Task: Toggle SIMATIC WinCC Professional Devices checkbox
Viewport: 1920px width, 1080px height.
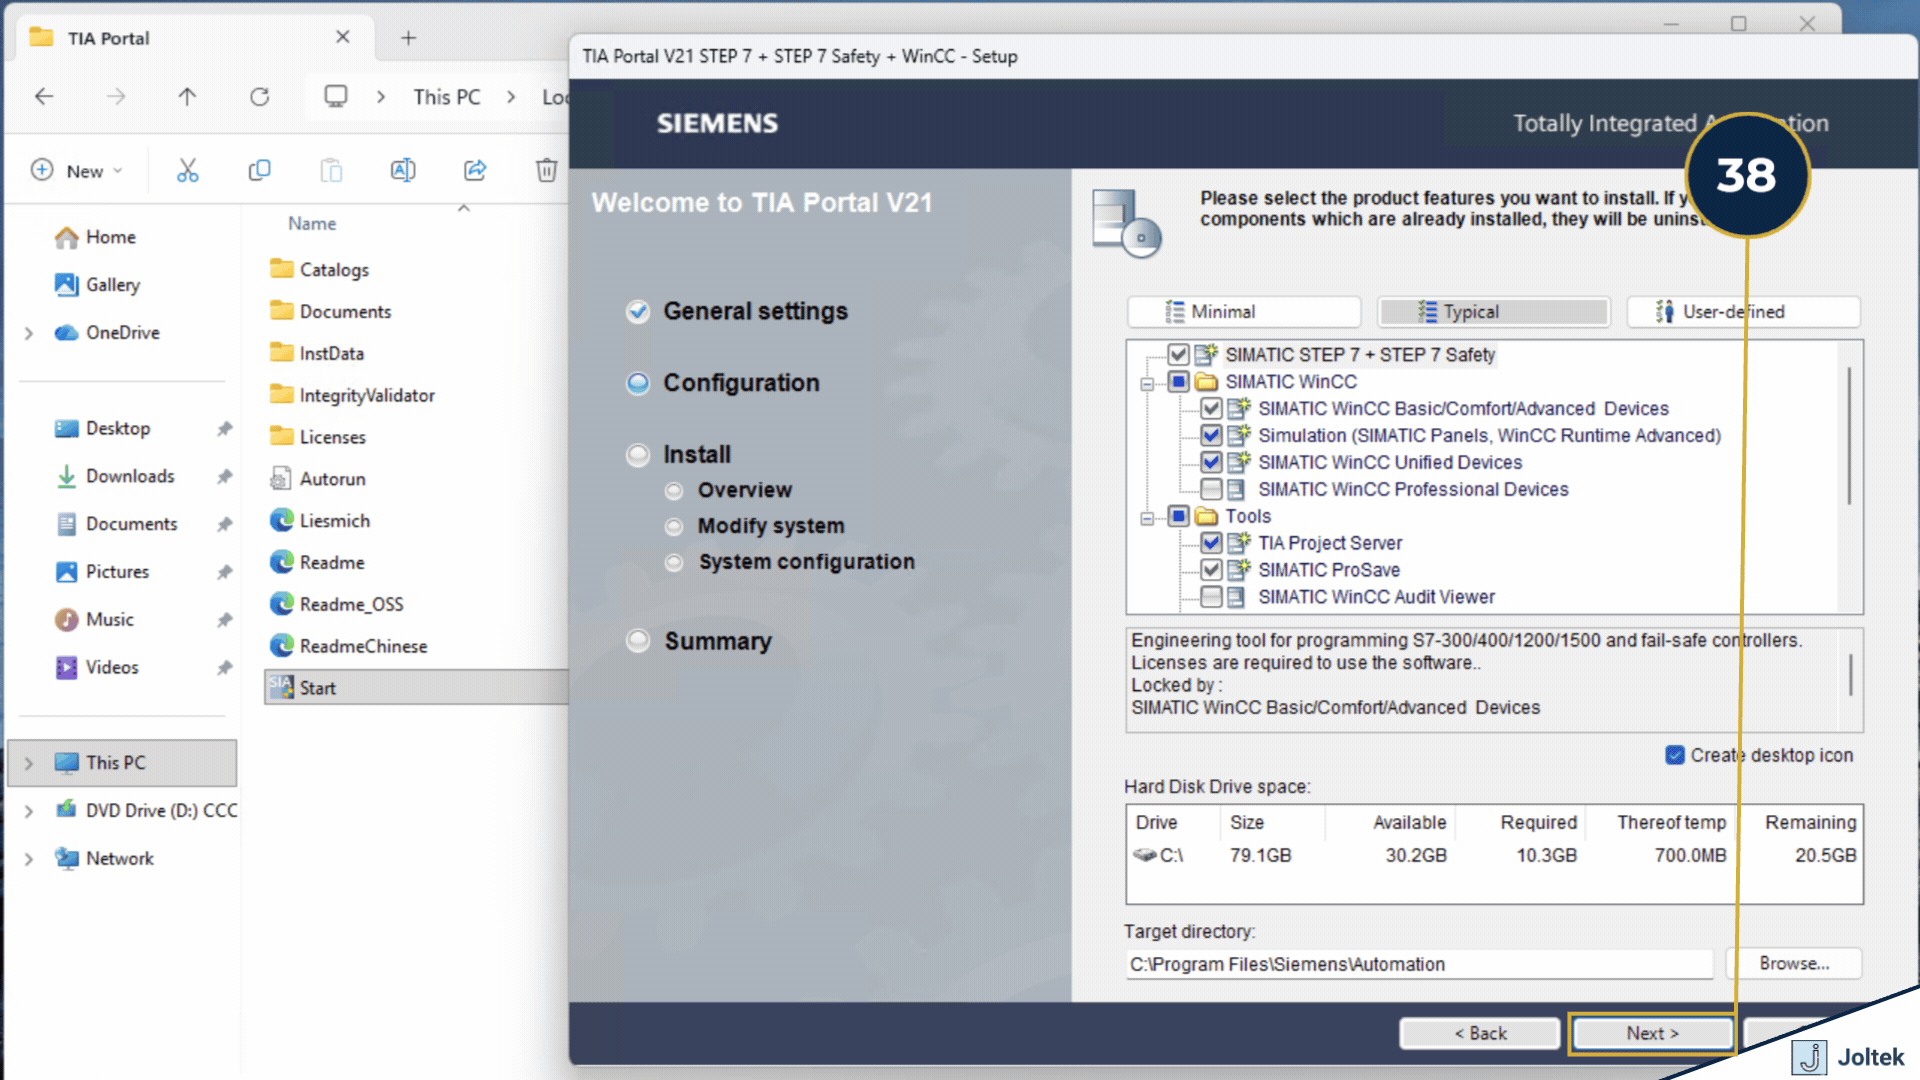Action: pos(1211,489)
